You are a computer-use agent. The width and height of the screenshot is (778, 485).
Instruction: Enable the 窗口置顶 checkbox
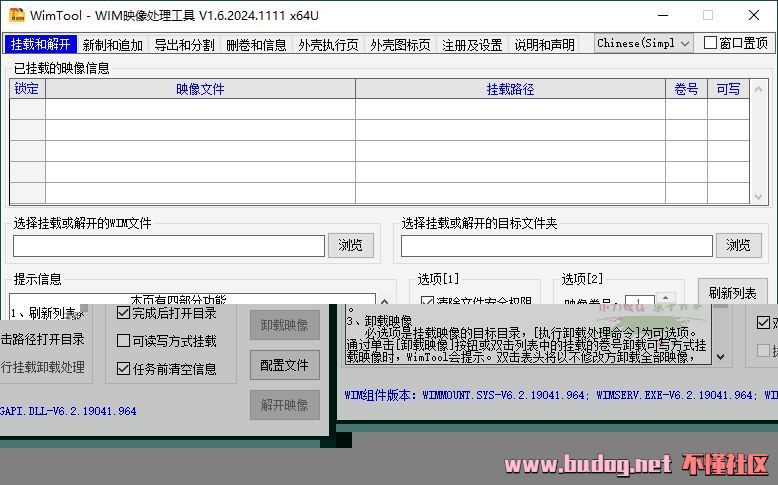[x=711, y=43]
